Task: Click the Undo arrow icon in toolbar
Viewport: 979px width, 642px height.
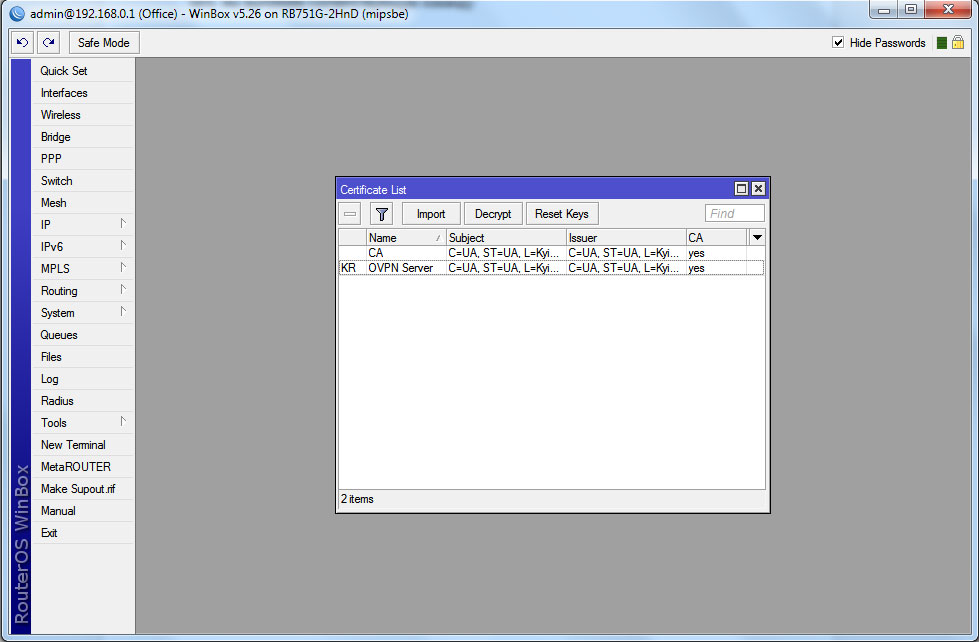Action: 23,43
